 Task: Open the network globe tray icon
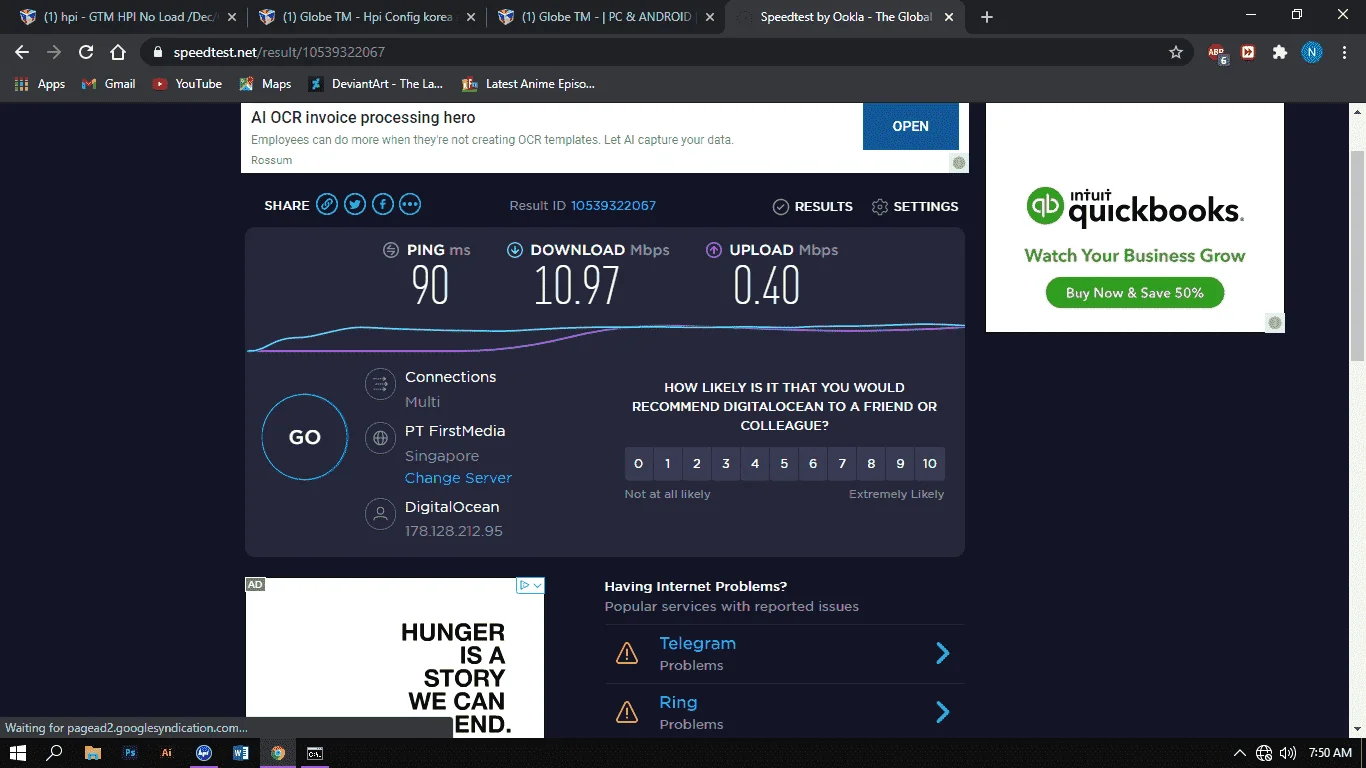coord(1264,753)
